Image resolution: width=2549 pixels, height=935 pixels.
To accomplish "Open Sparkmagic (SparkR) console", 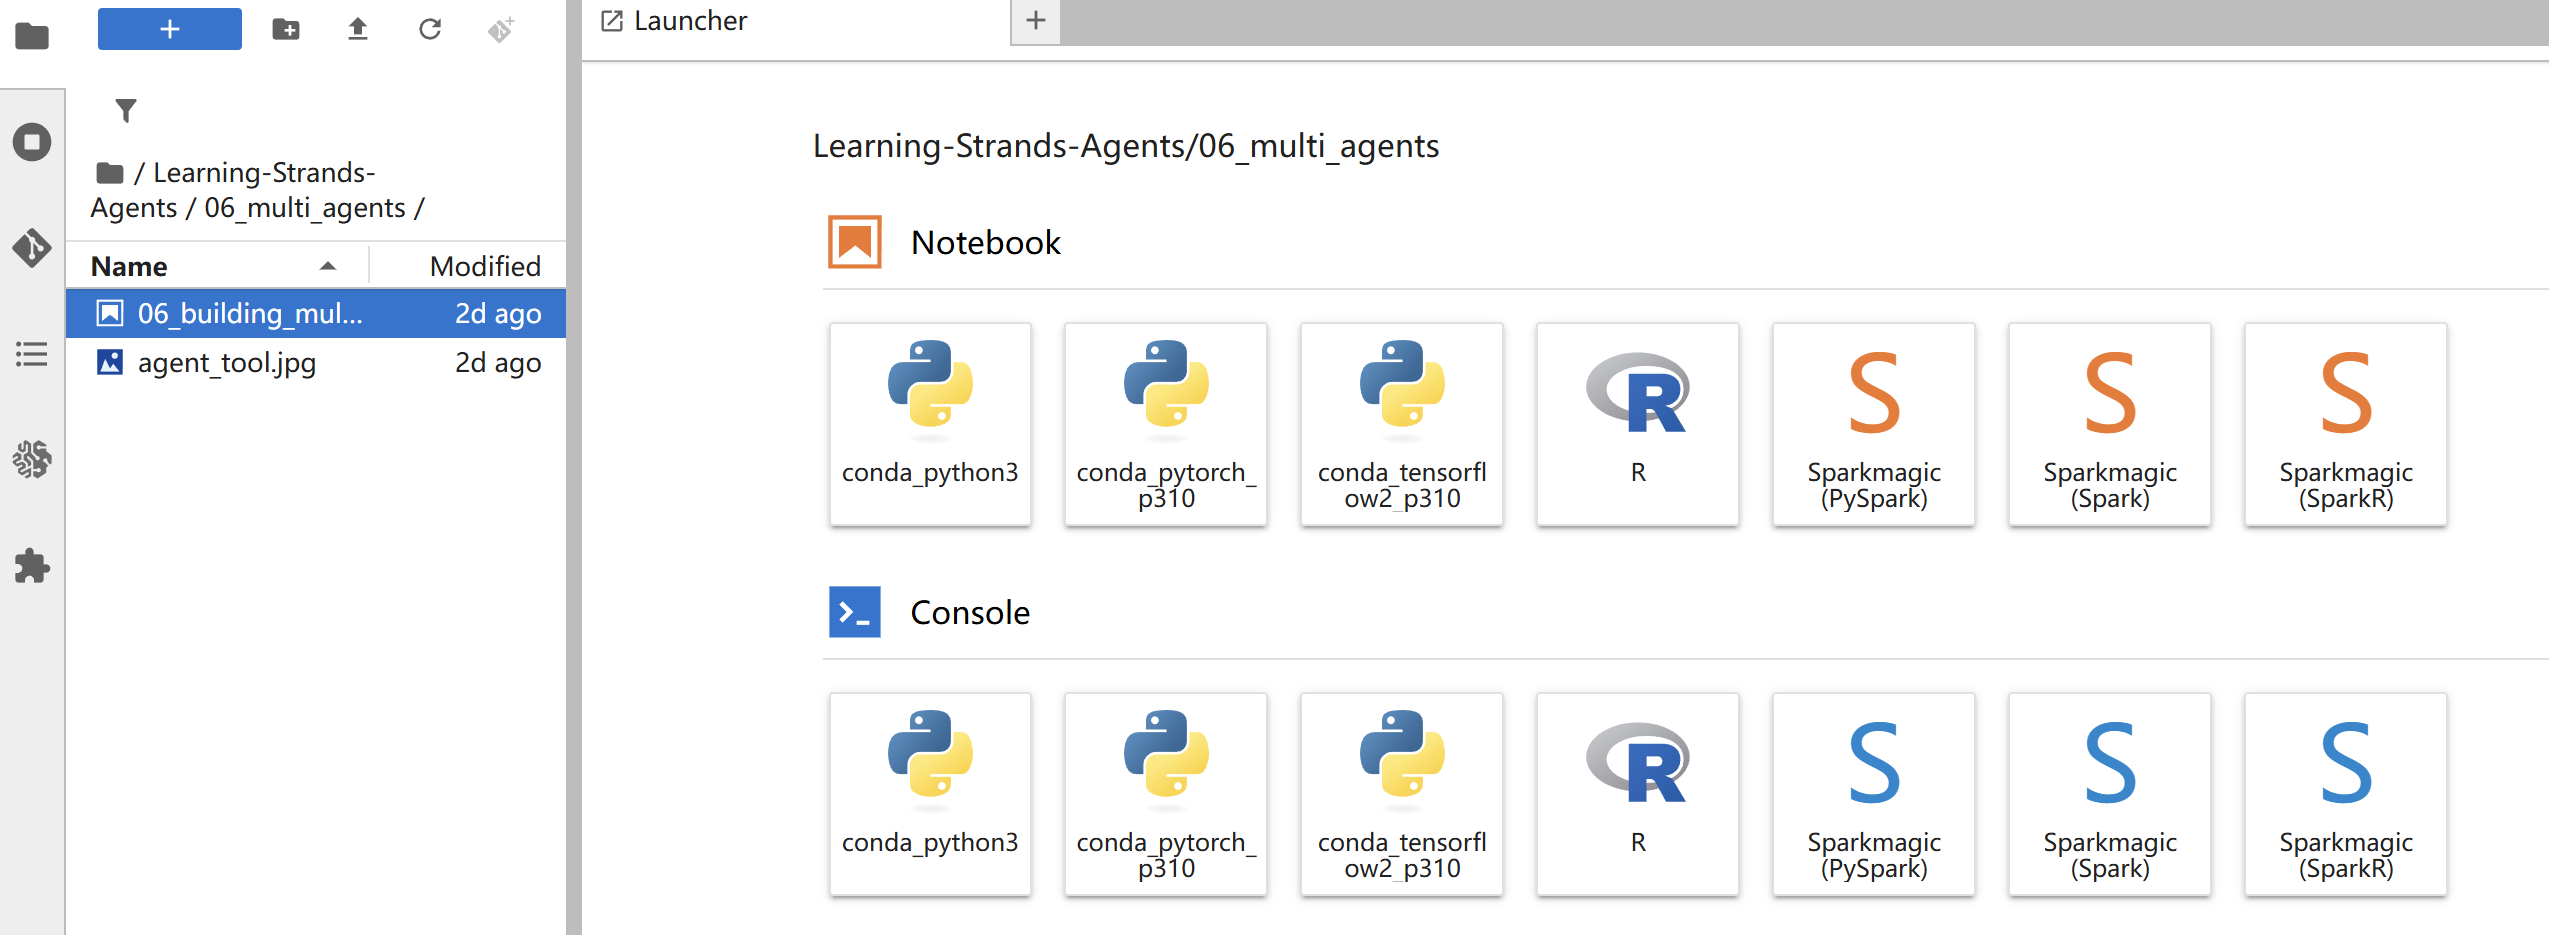I will (2346, 794).
